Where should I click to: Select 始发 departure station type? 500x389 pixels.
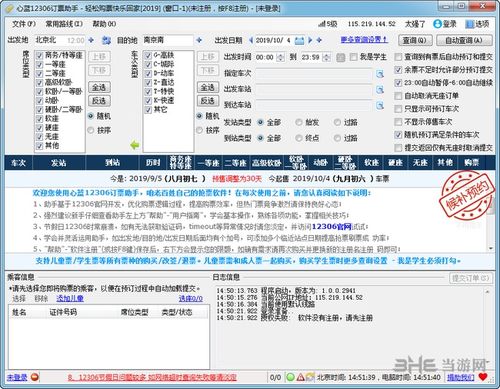[x=299, y=122]
